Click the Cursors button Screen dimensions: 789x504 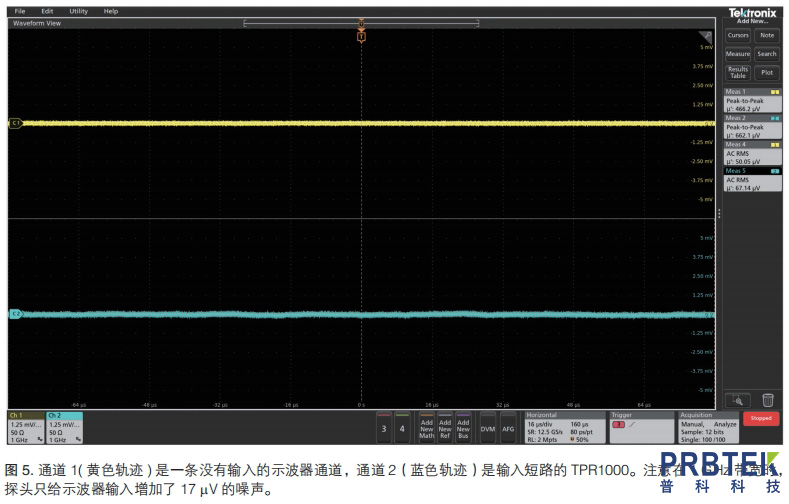coord(738,35)
